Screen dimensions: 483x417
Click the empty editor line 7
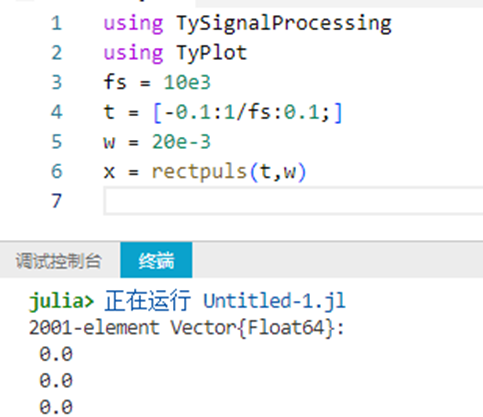coord(293,201)
